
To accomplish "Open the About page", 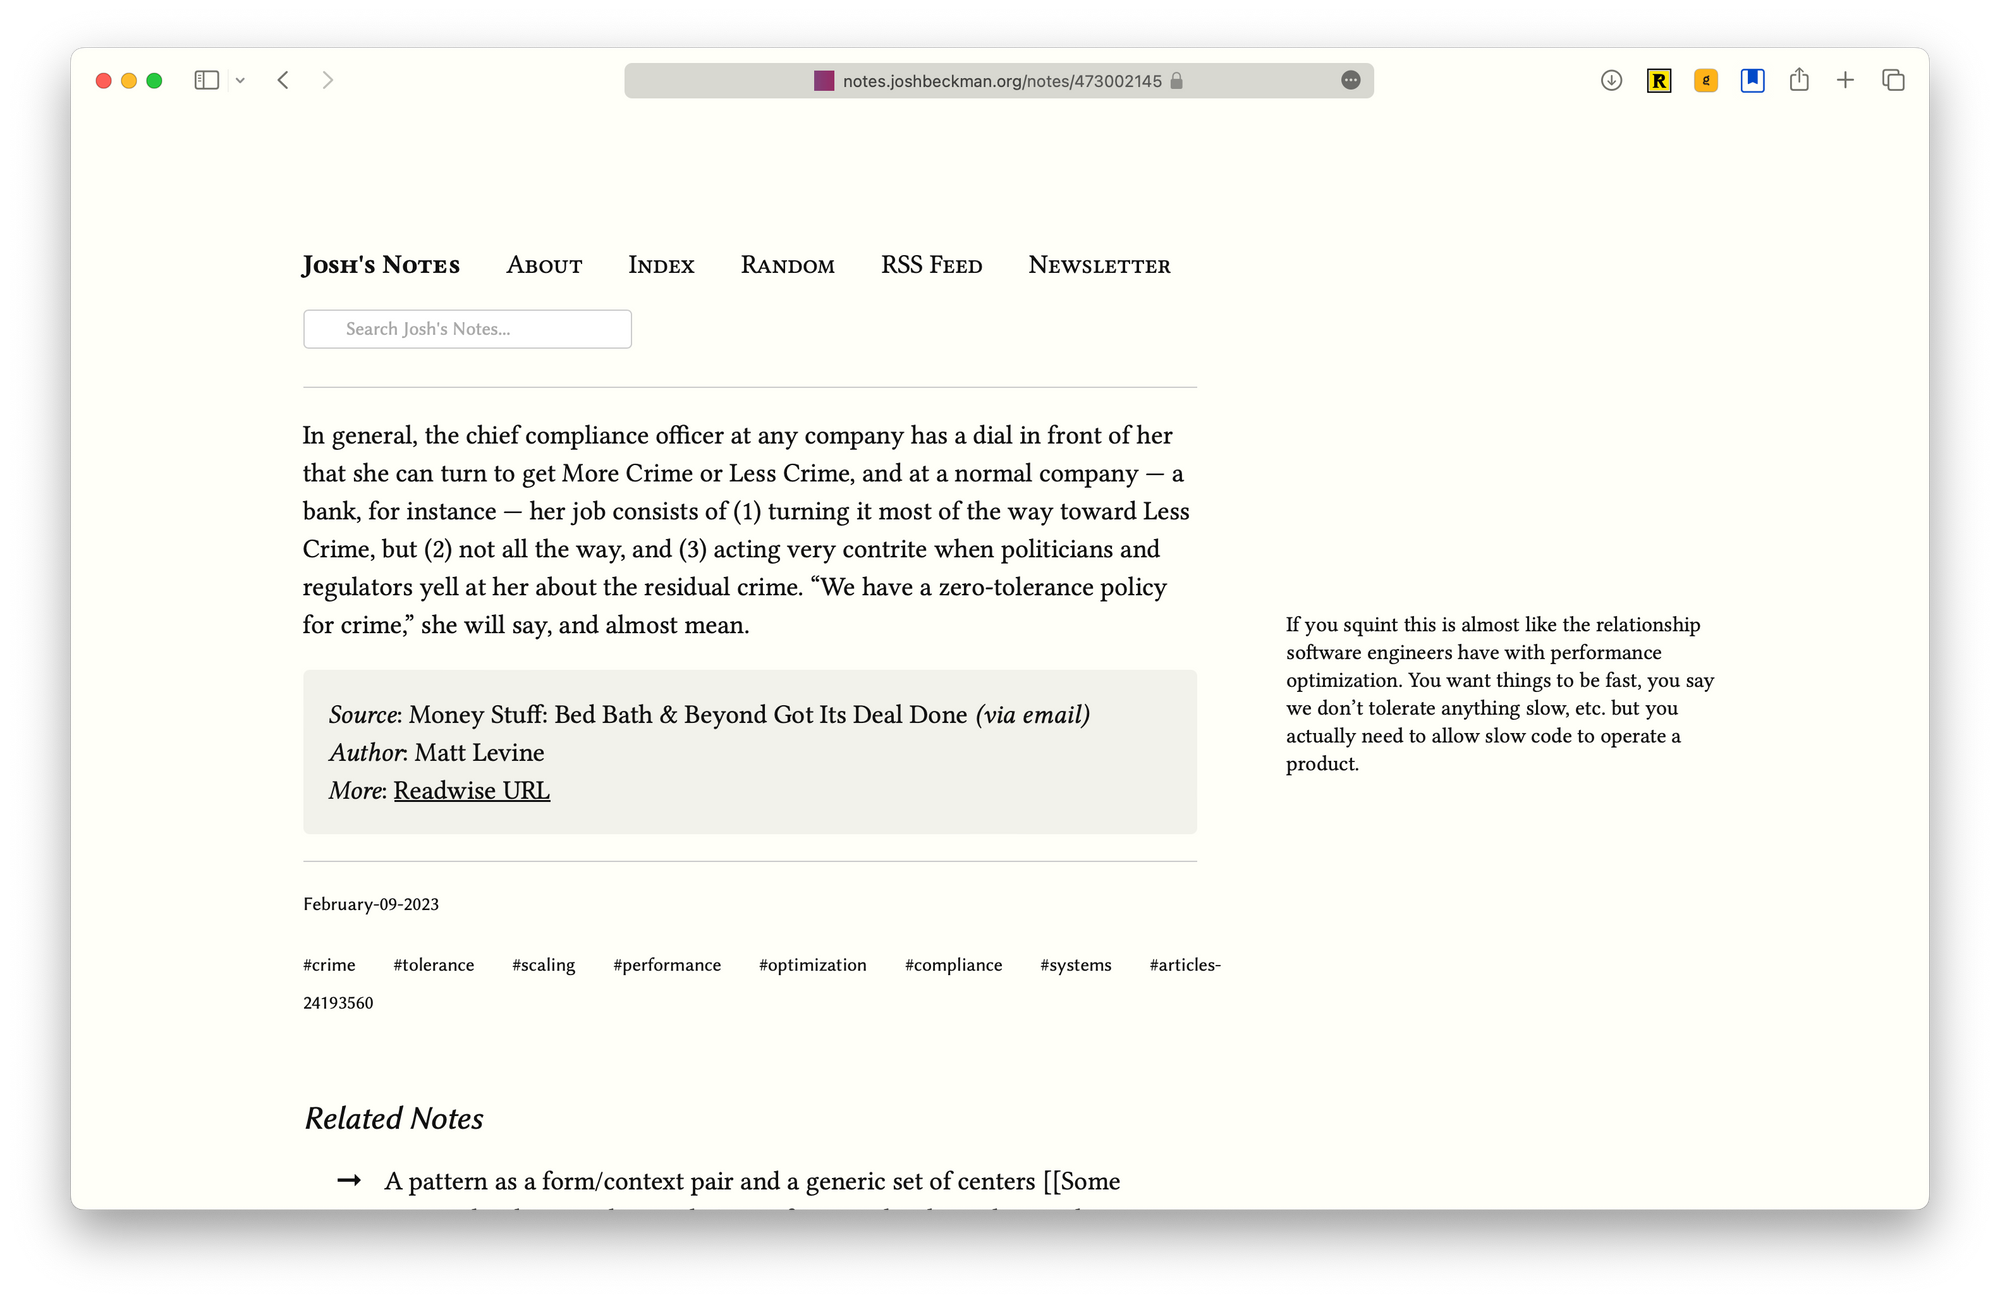I will coord(544,265).
